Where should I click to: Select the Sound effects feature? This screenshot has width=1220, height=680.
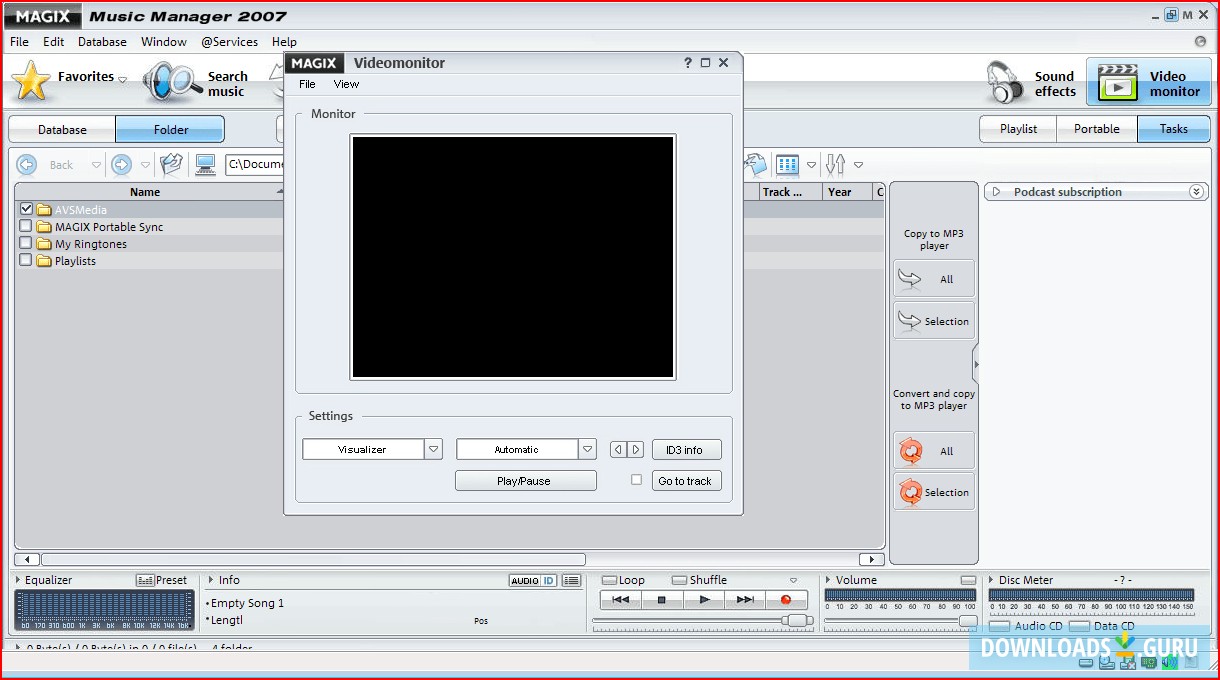point(1030,82)
